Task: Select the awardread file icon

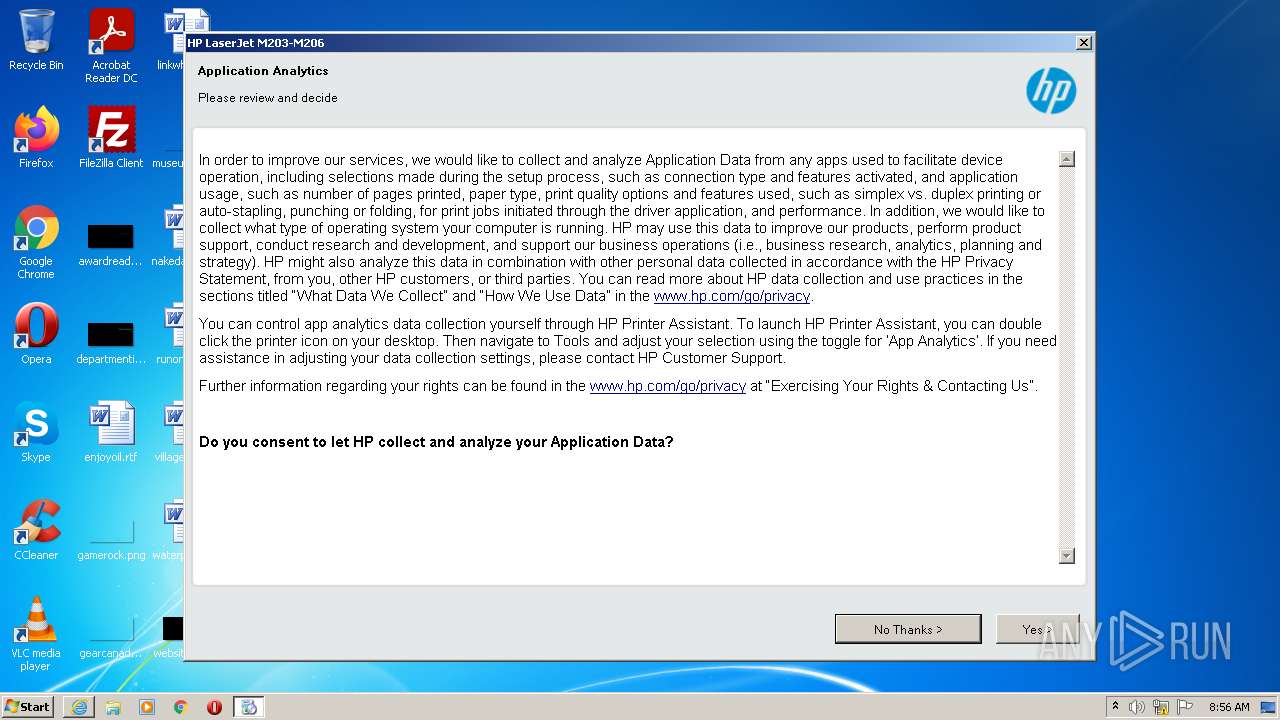Action: tap(111, 243)
